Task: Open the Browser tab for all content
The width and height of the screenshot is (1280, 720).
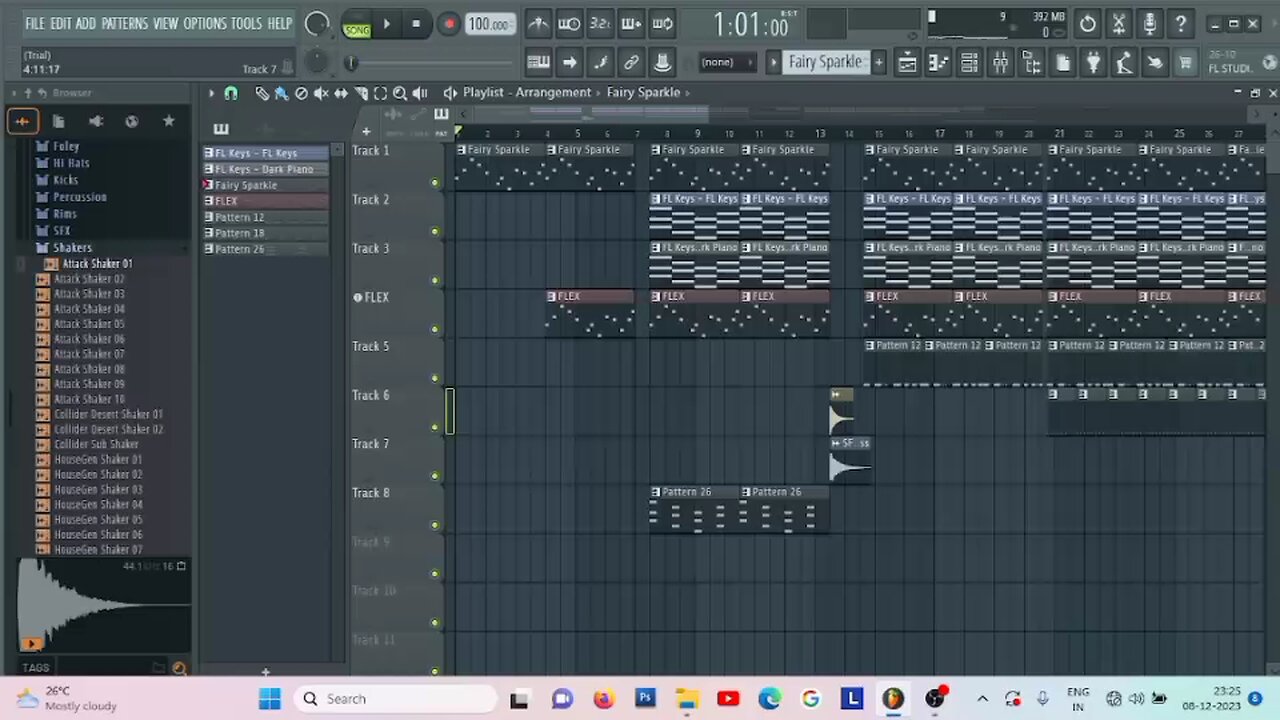Action: pos(22,121)
